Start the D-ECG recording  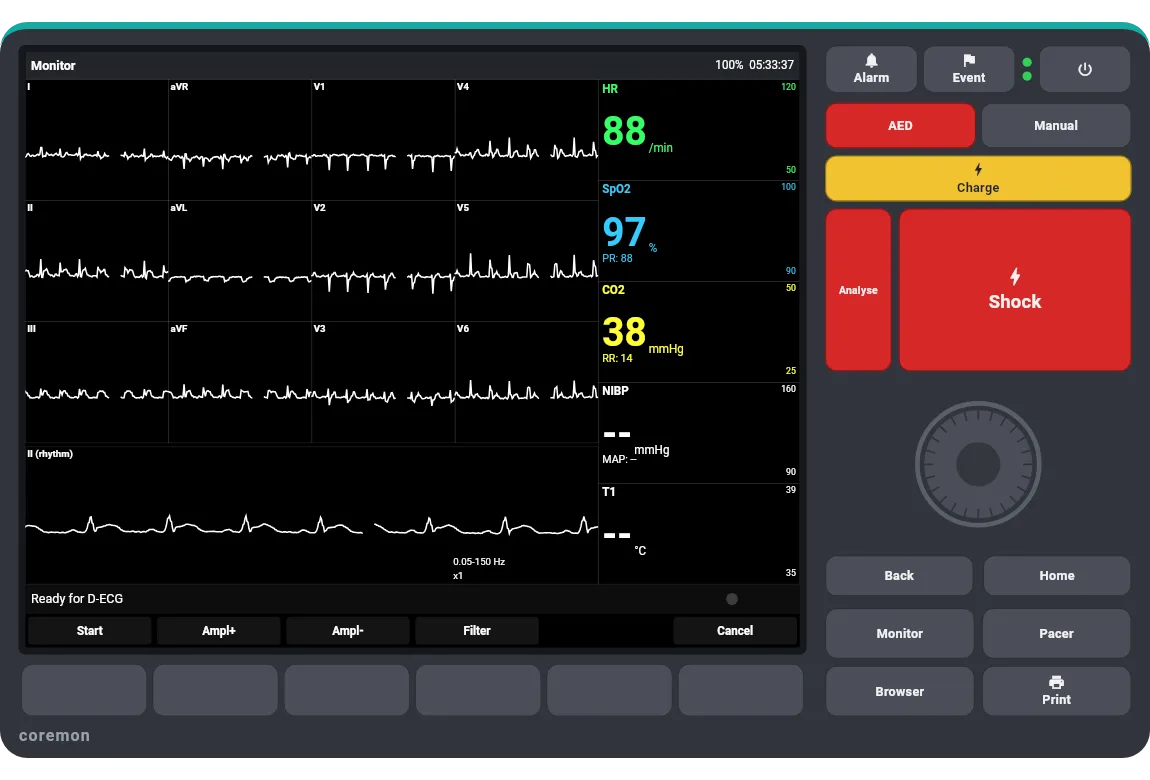[x=89, y=630]
